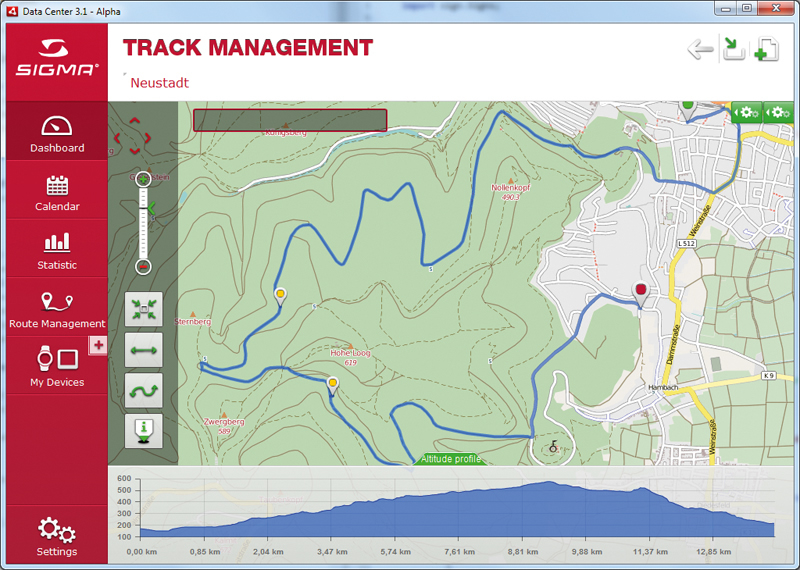Click the red plus button beside sidebar
Viewport: 800px width, 570px height.
(x=98, y=345)
